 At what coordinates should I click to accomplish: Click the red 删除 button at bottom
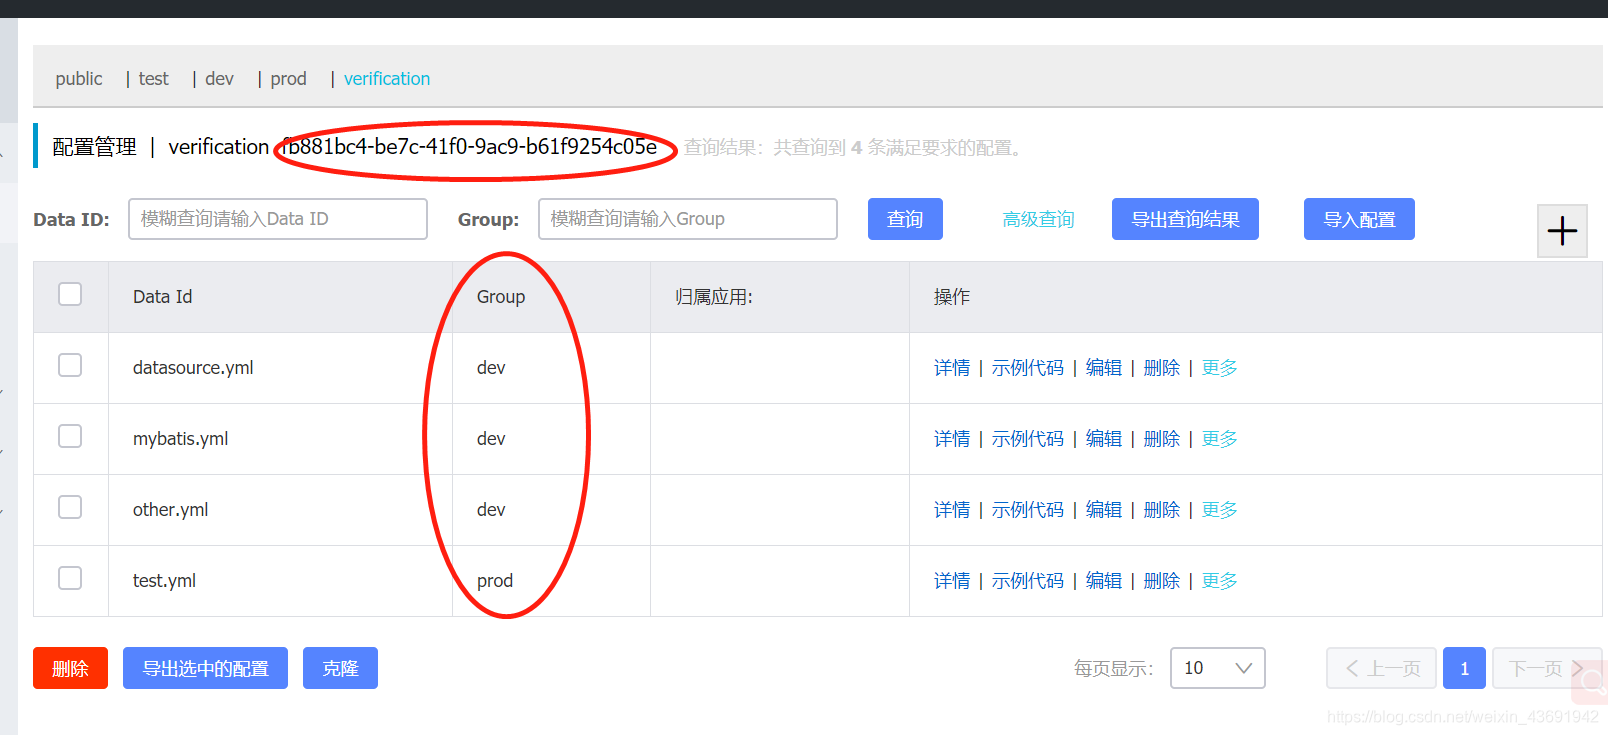(x=70, y=668)
